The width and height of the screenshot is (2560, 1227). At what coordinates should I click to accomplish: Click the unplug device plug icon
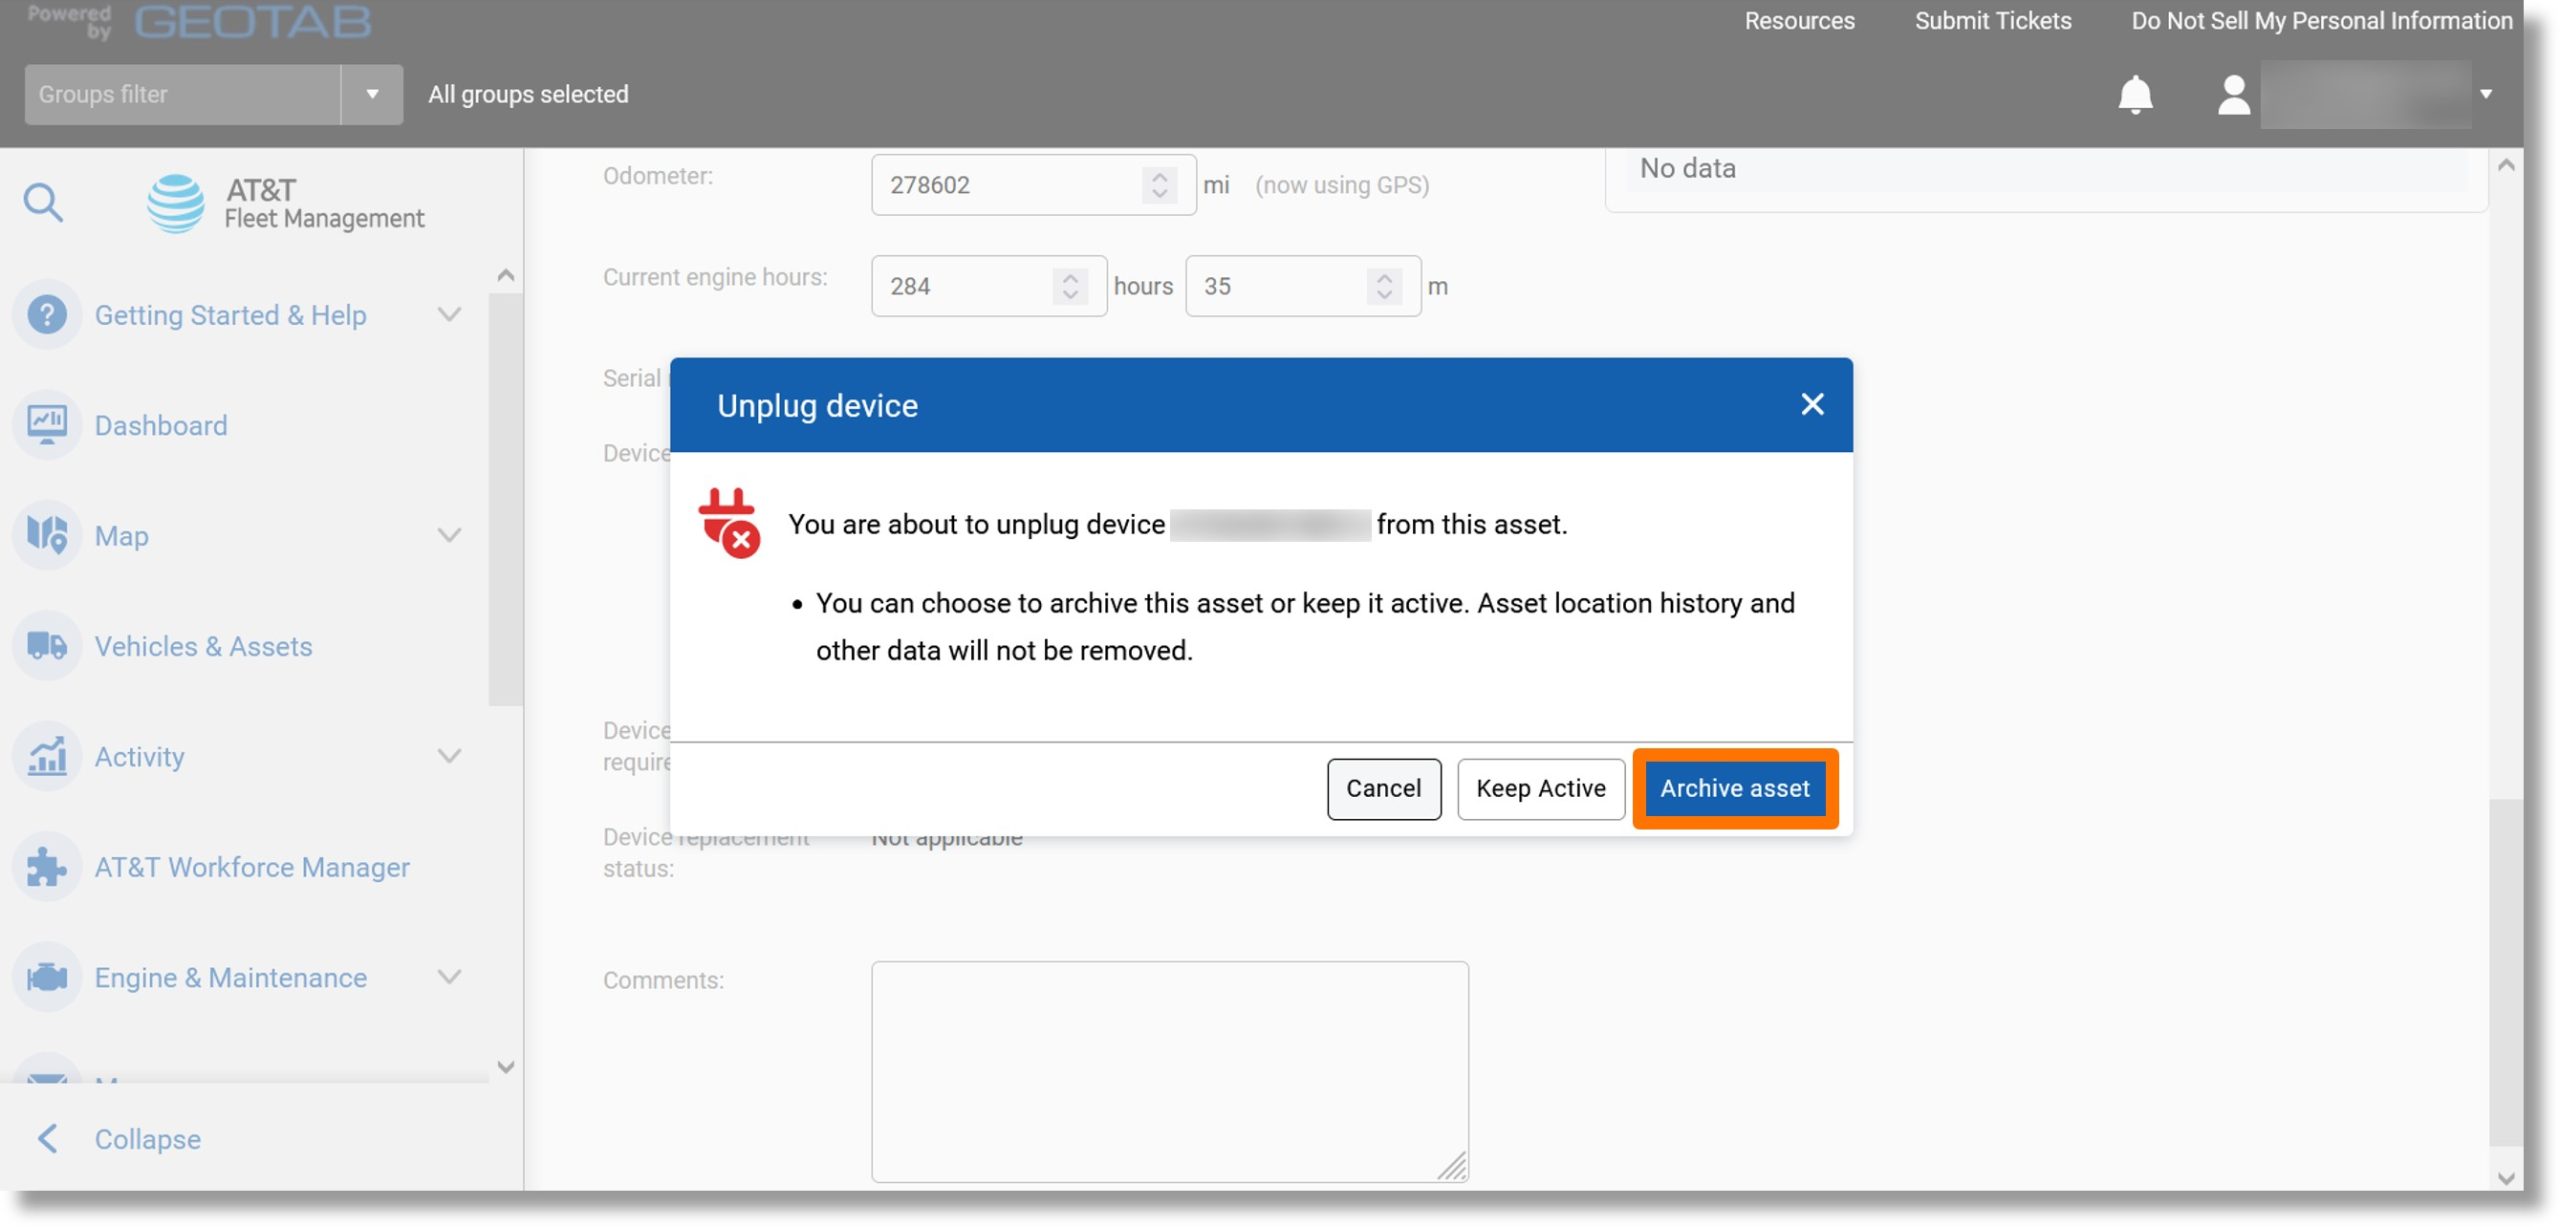coord(729,523)
